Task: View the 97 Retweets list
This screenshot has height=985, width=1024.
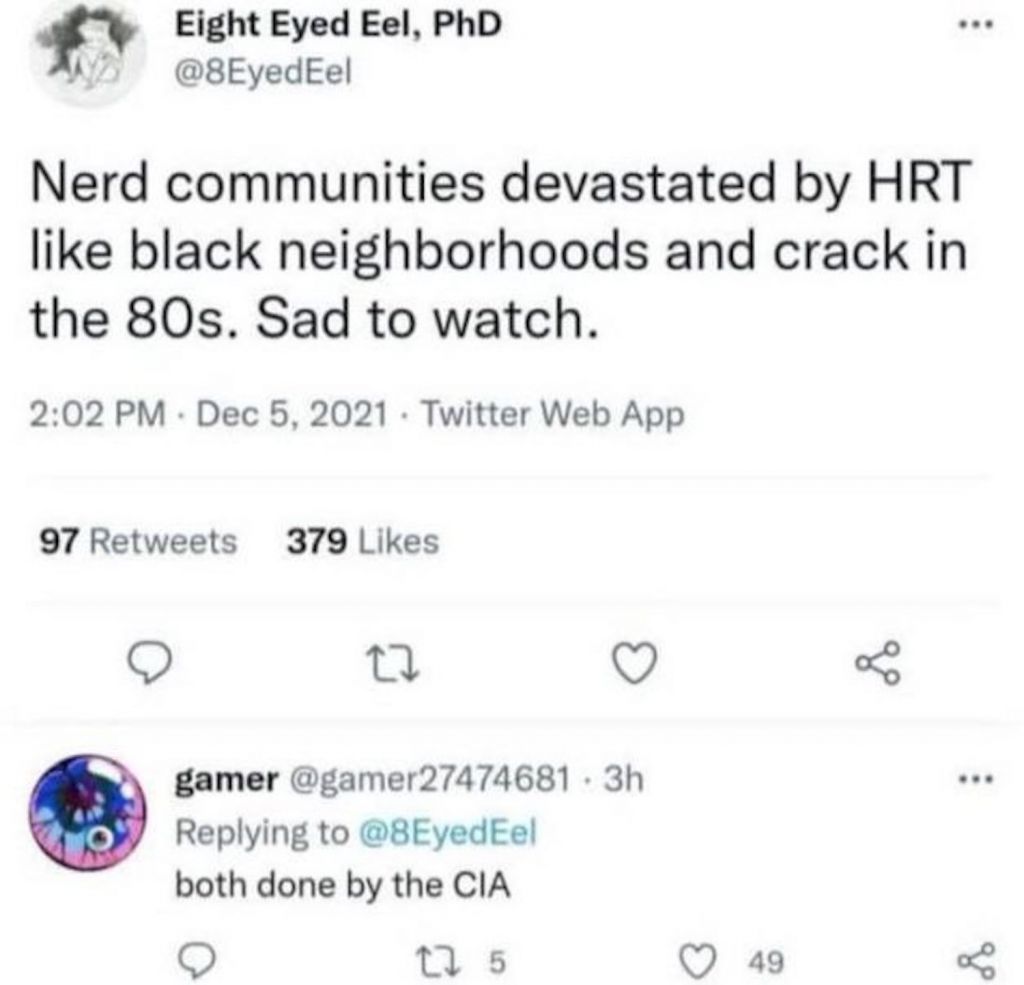Action: [x=138, y=541]
